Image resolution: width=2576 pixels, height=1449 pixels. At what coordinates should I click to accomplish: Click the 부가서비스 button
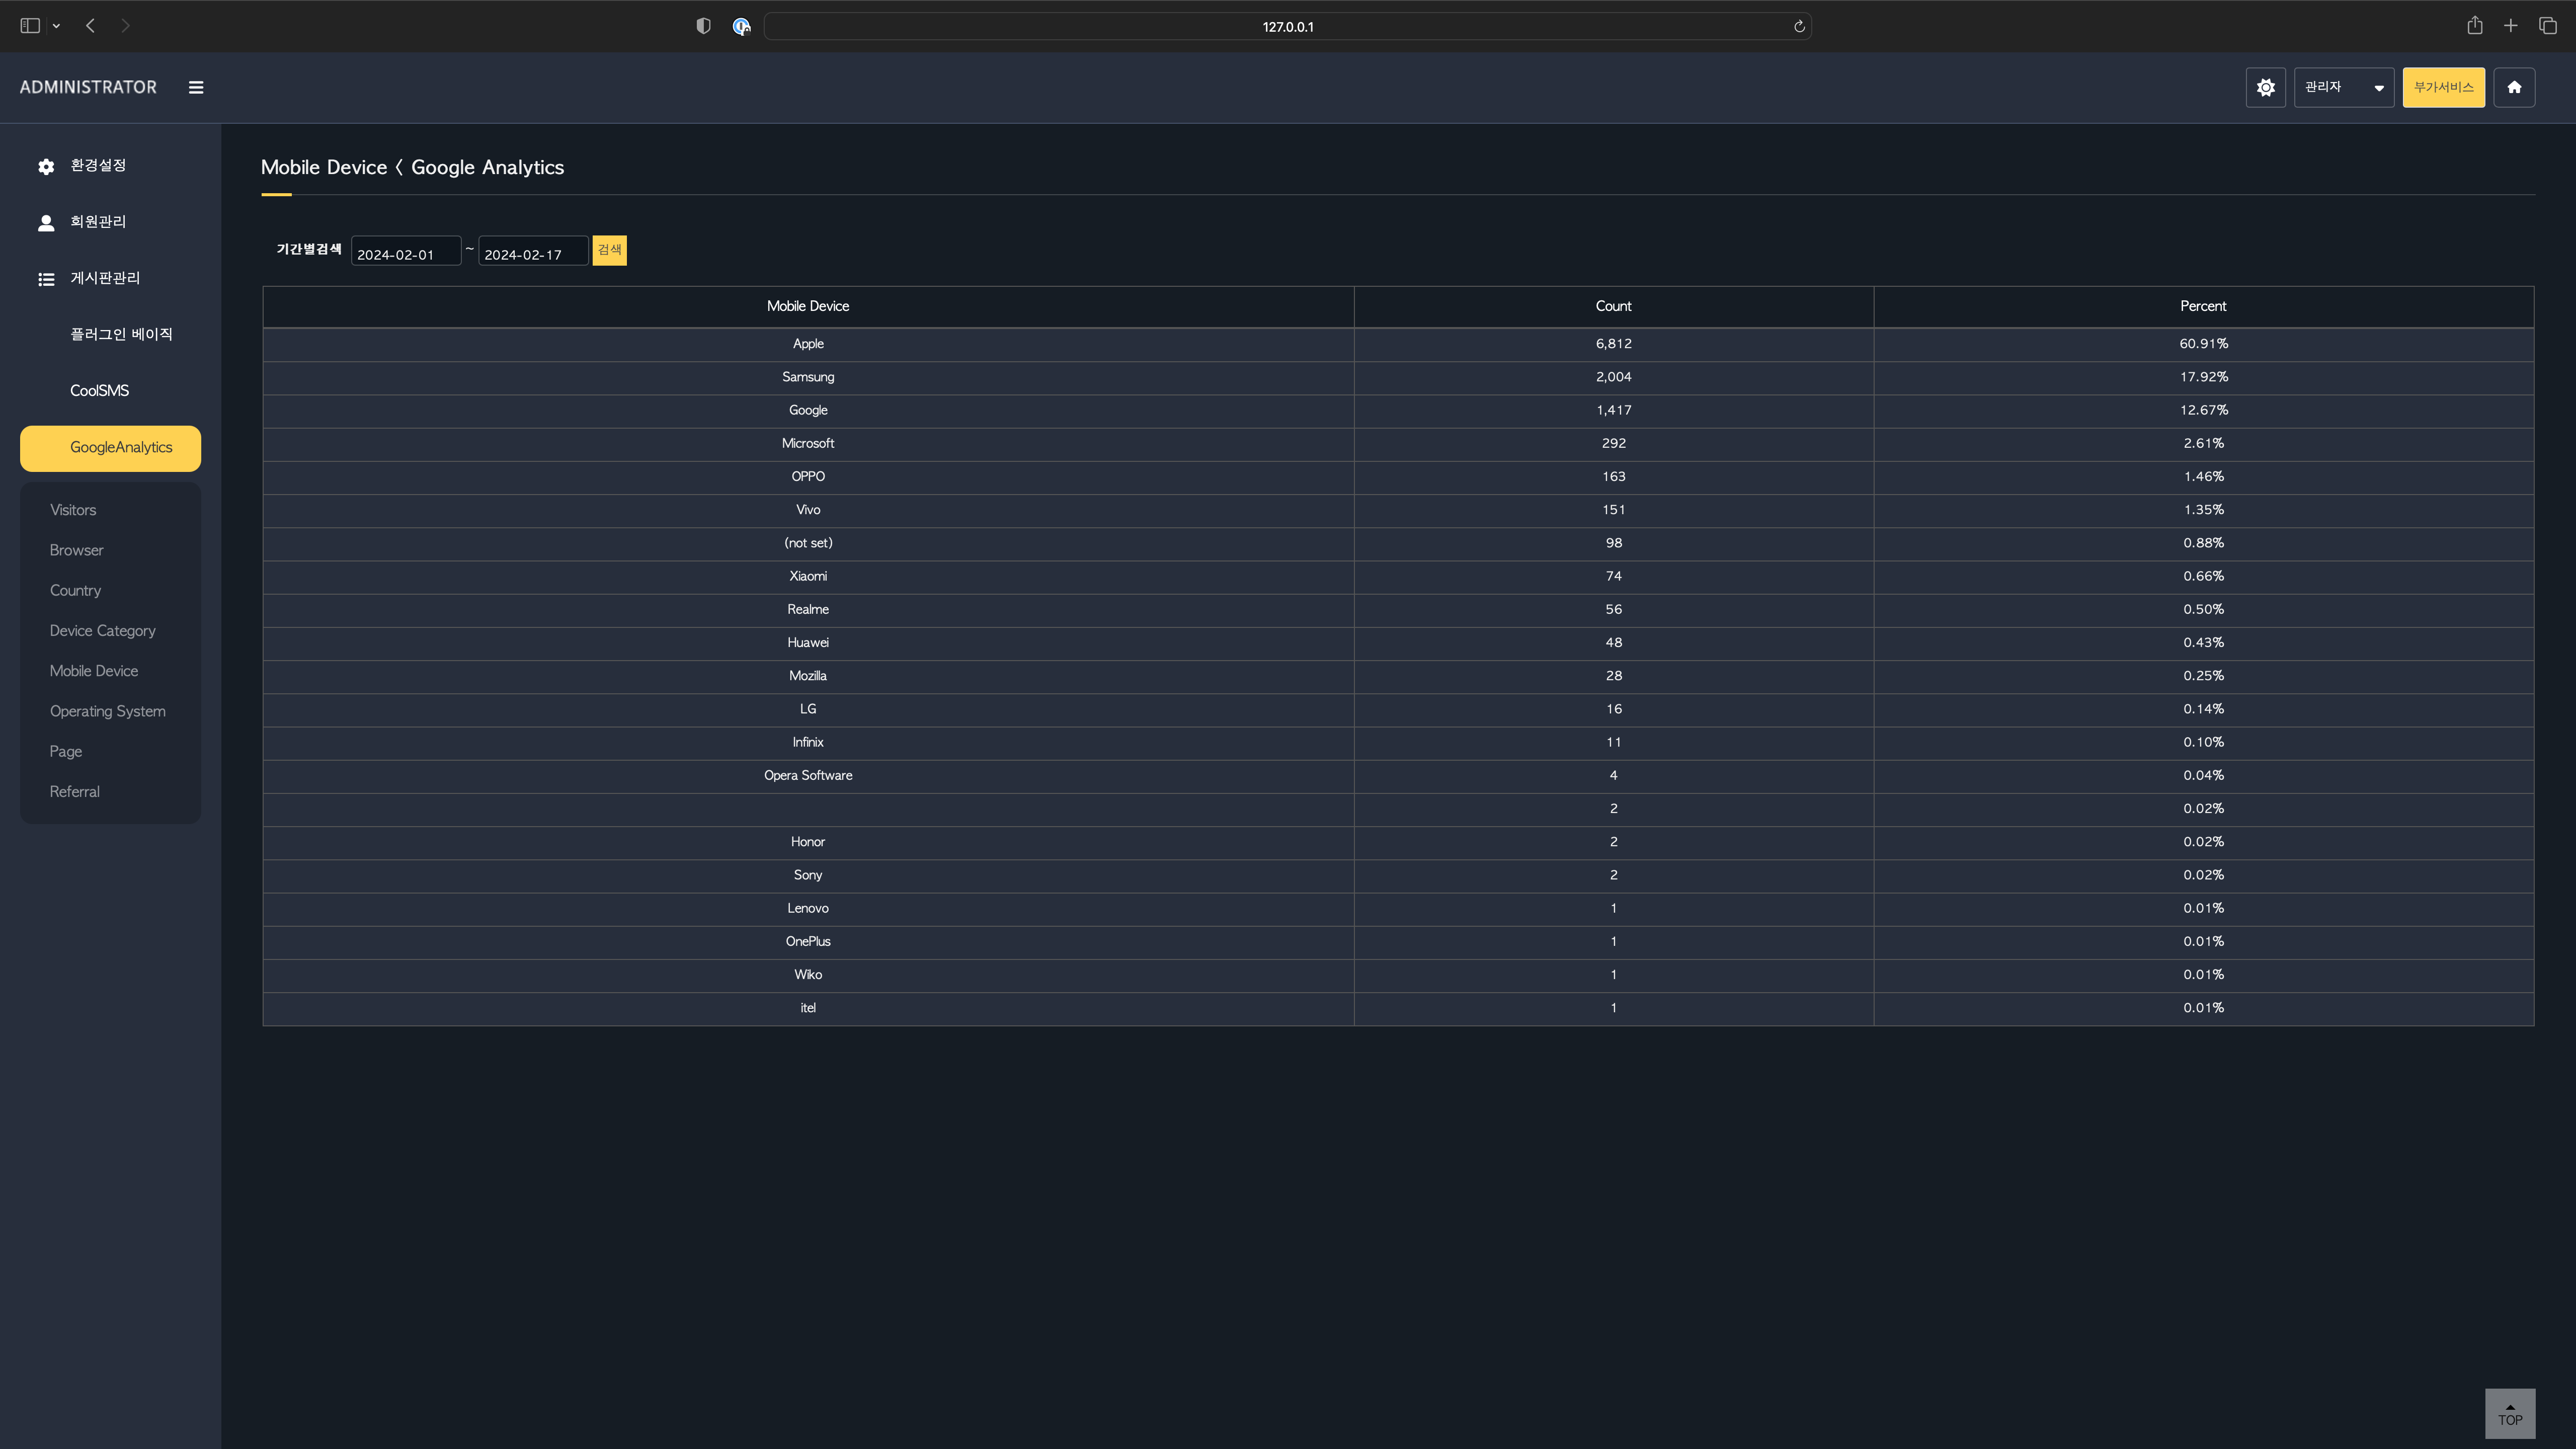coord(2443,88)
